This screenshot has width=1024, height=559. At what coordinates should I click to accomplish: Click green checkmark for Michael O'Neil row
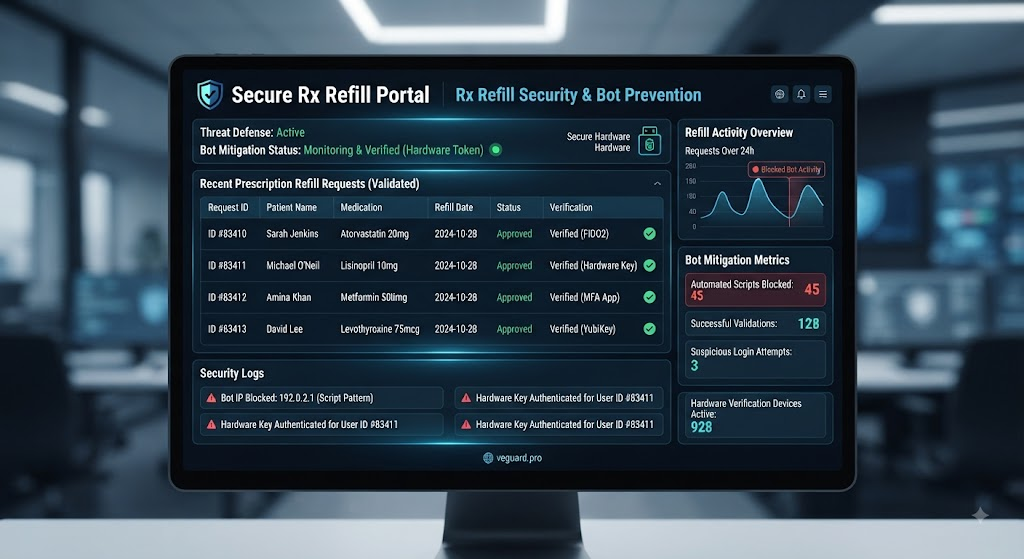tap(649, 265)
